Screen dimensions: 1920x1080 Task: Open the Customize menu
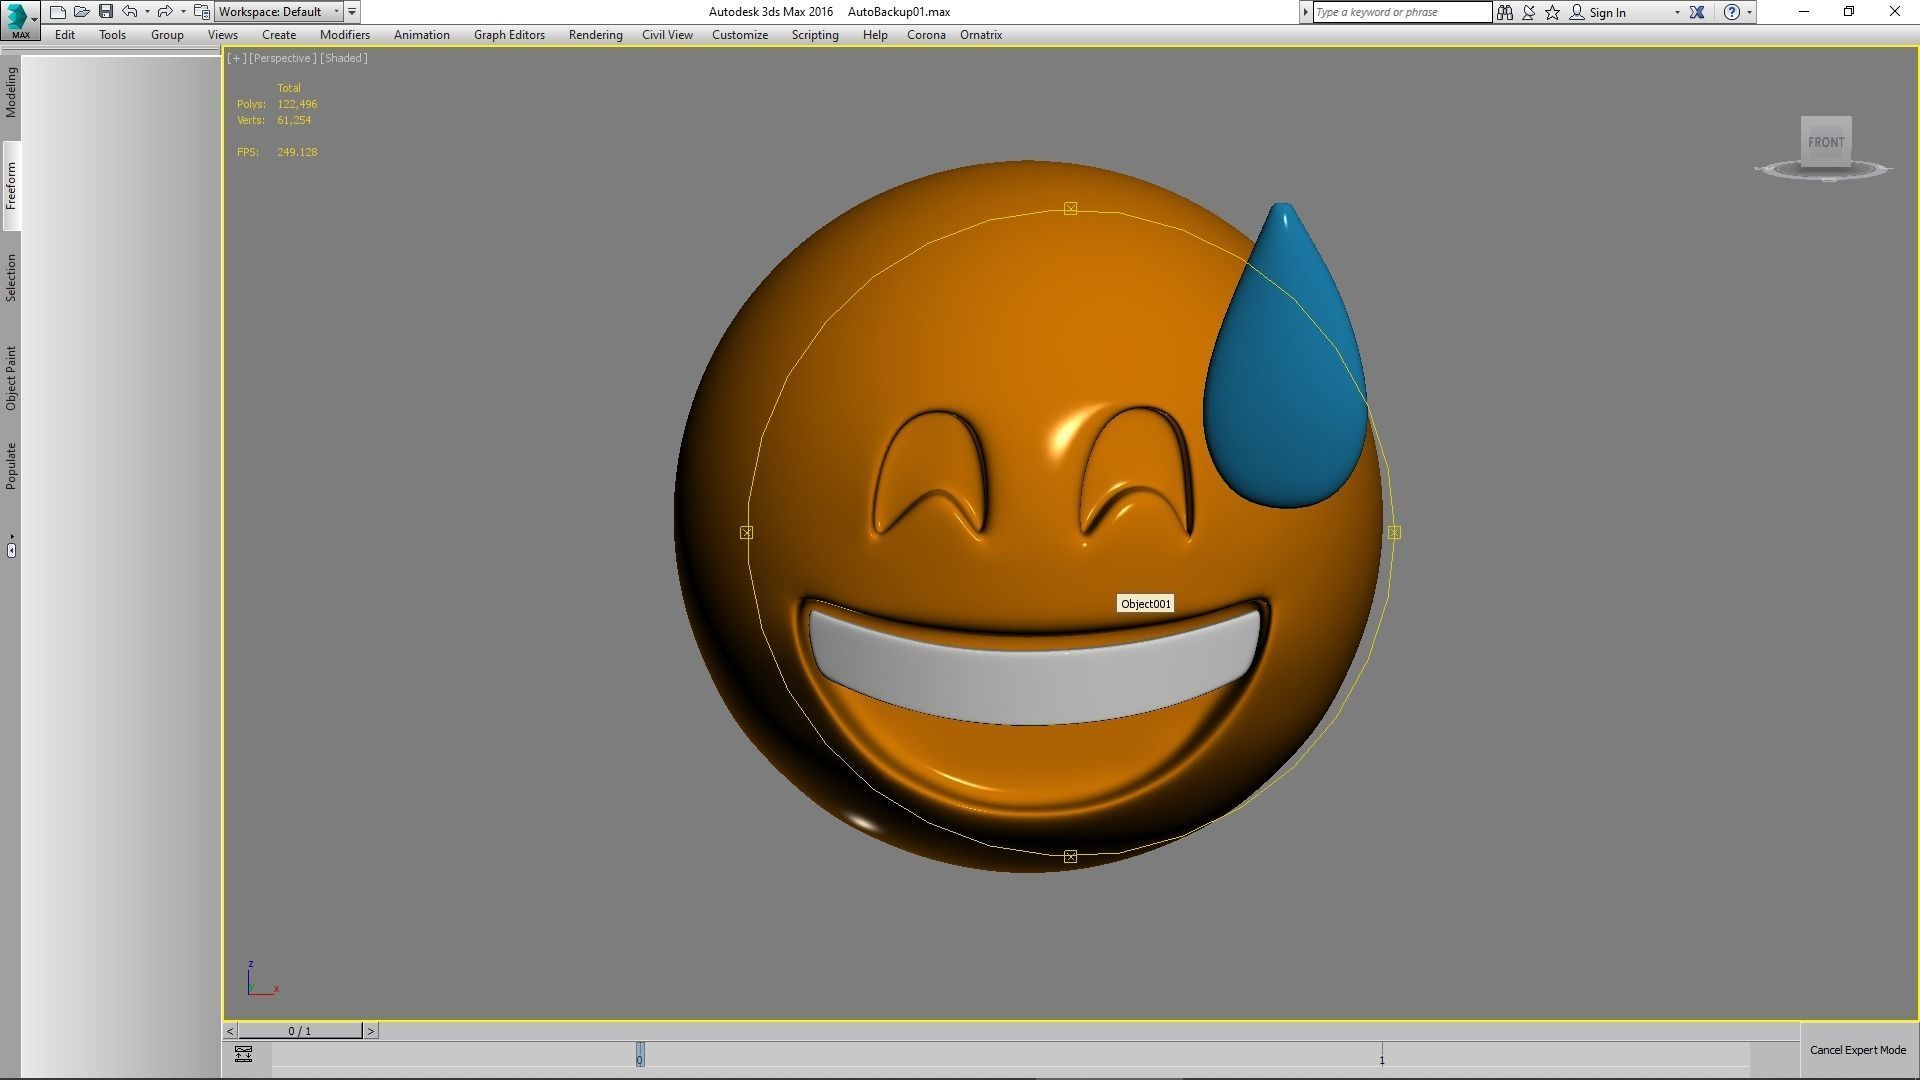[x=740, y=35]
